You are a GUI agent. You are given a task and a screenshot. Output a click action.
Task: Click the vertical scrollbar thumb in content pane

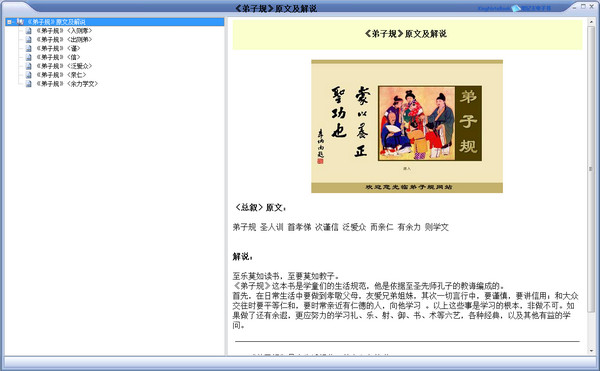click(591, 168)
